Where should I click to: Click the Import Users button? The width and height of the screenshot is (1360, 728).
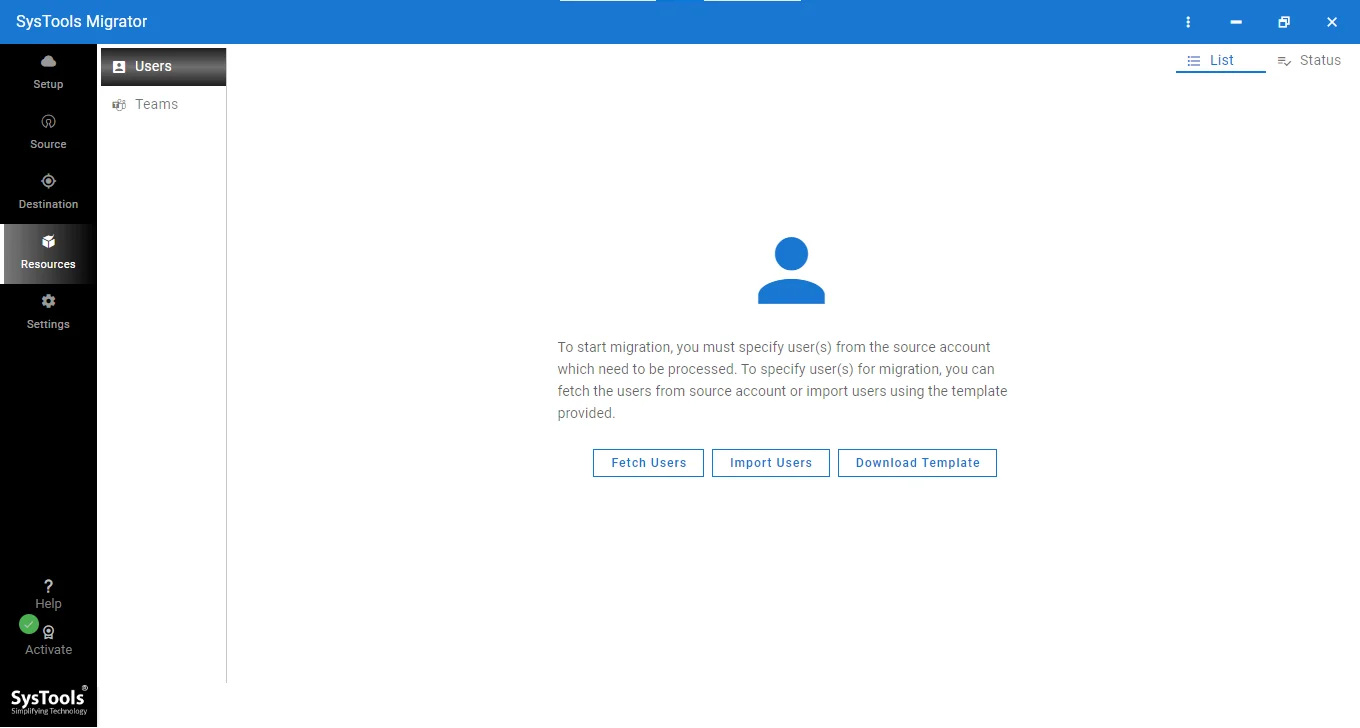point(771,463)
